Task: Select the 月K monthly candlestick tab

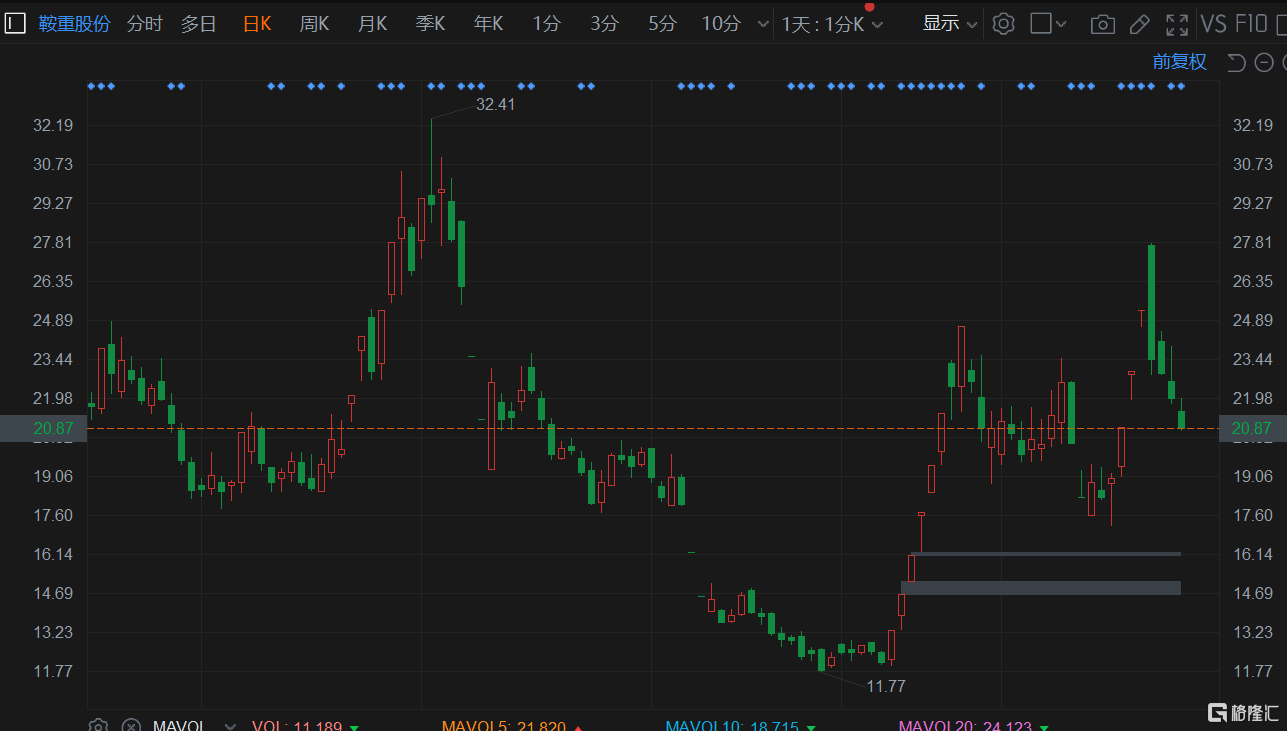Action: tap(372, 24)
